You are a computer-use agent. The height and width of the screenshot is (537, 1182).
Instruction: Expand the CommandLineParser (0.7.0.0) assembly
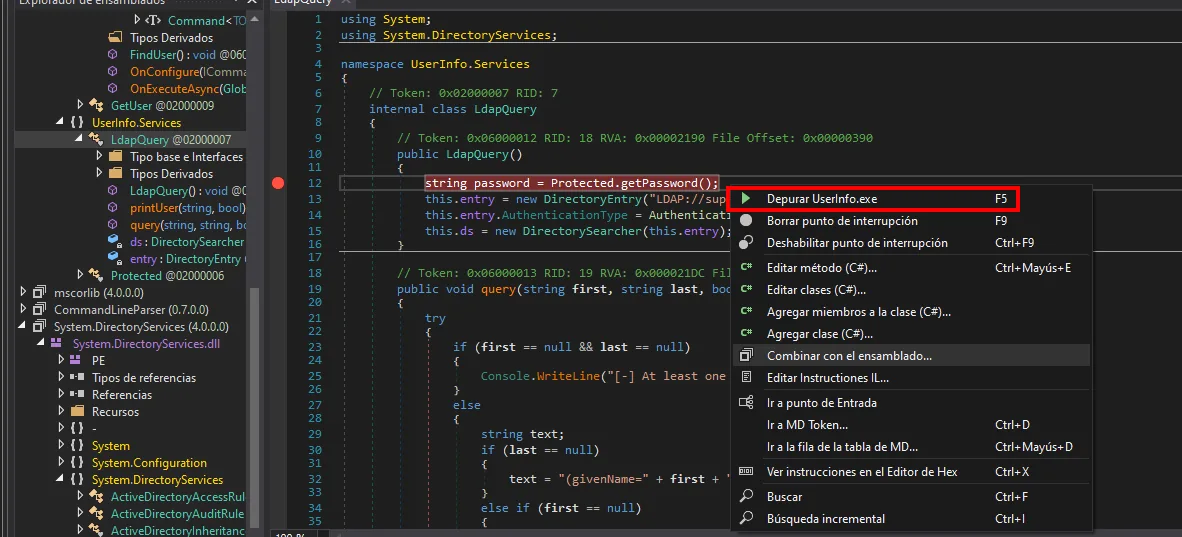click(24, 309)
